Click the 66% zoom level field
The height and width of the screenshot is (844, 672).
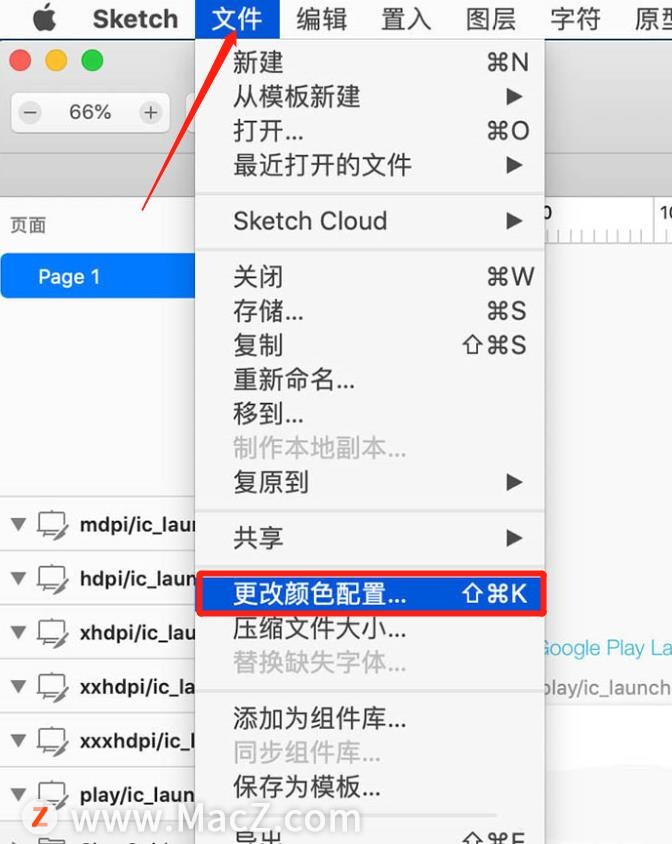90,112
